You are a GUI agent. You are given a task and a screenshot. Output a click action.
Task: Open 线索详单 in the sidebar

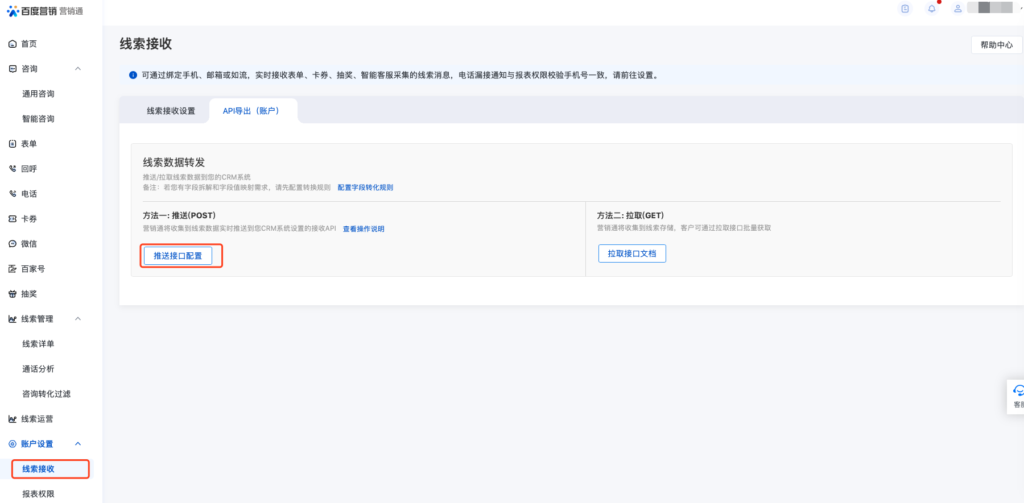coord(38,344)
